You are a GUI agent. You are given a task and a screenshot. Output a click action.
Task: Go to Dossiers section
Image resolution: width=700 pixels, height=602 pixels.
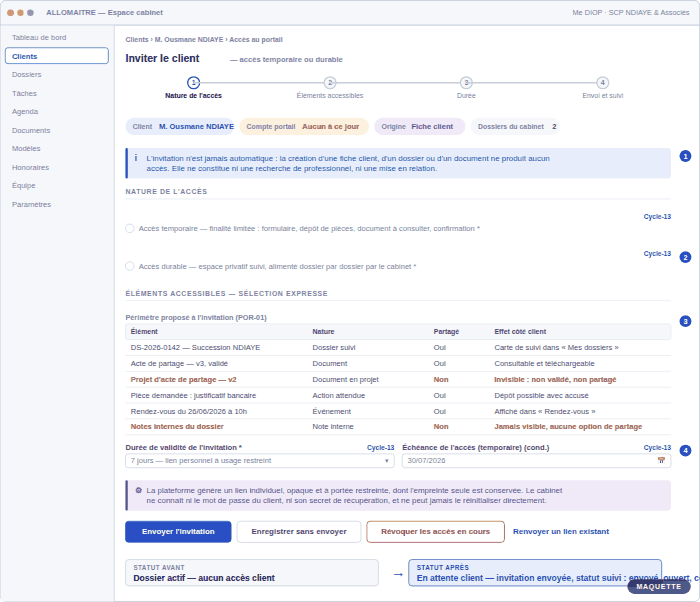click(26, 75)
